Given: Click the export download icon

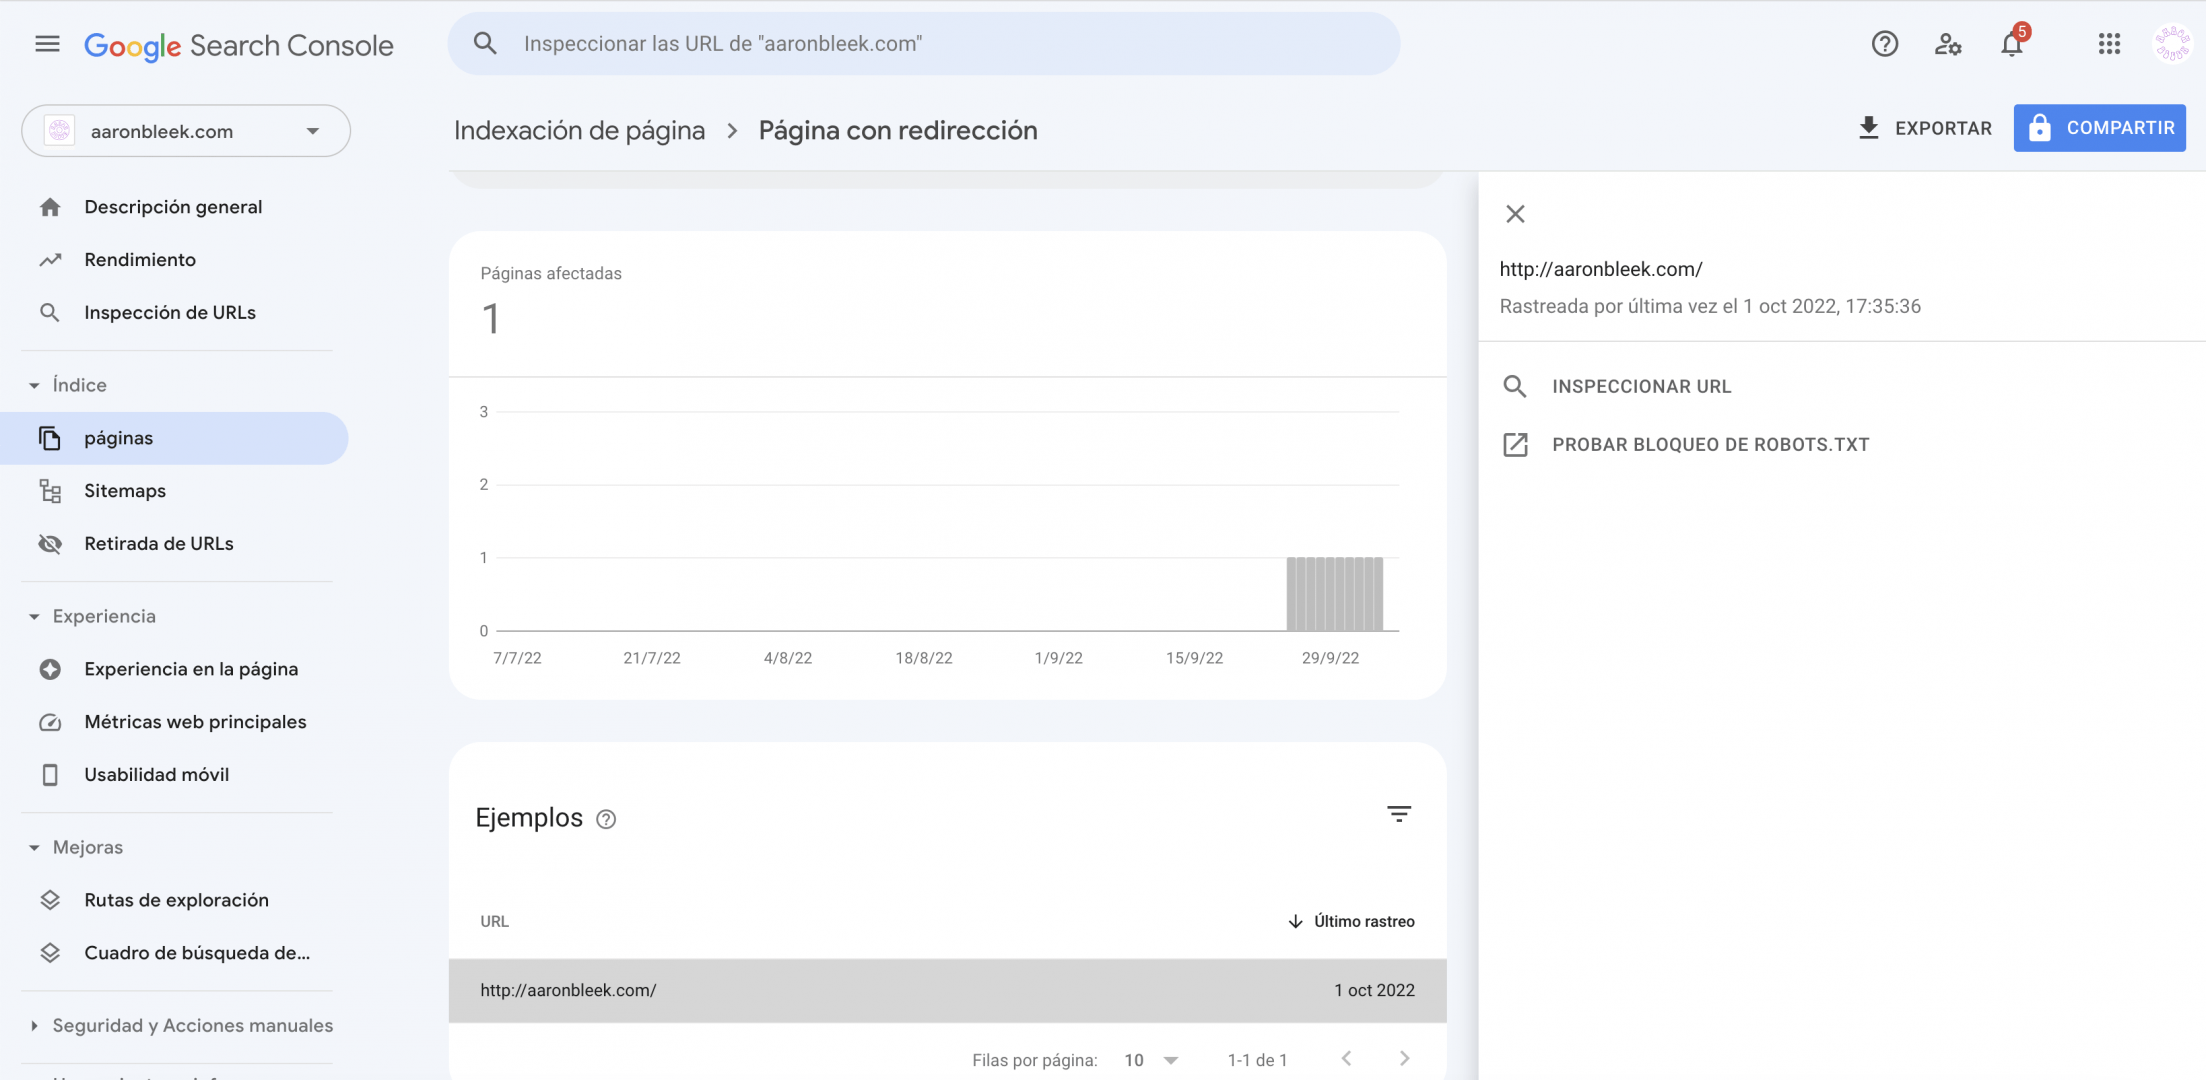Looking at the screenshot, I should click(1868, 128).
